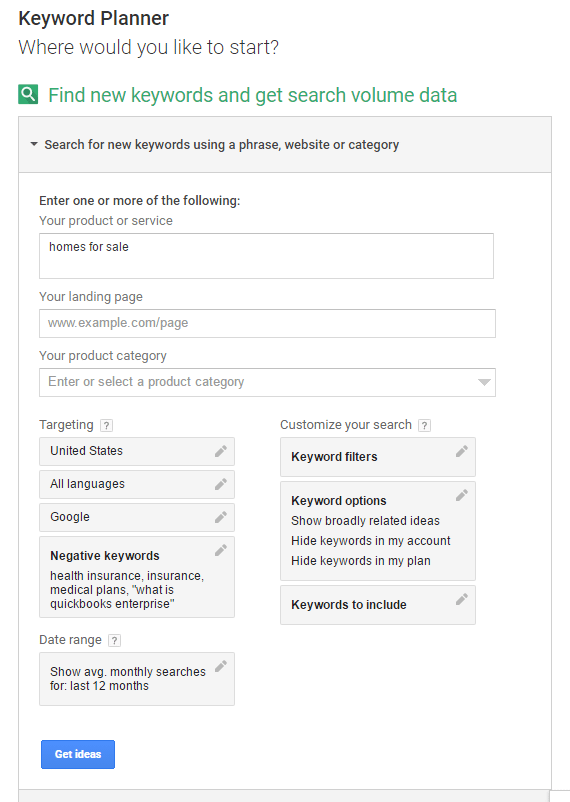The image size is (570, 802).
Task: Open product category dropdown arrow
Action: (x=484, y=382)
